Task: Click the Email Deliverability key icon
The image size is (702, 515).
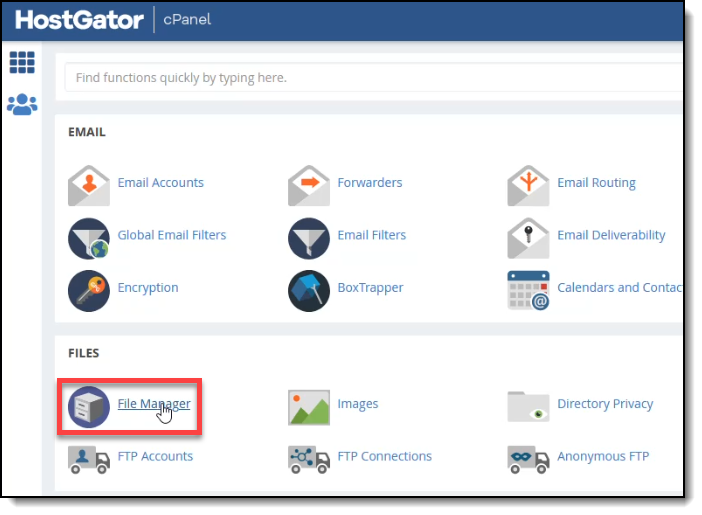Action: click(x=528, y=237)
